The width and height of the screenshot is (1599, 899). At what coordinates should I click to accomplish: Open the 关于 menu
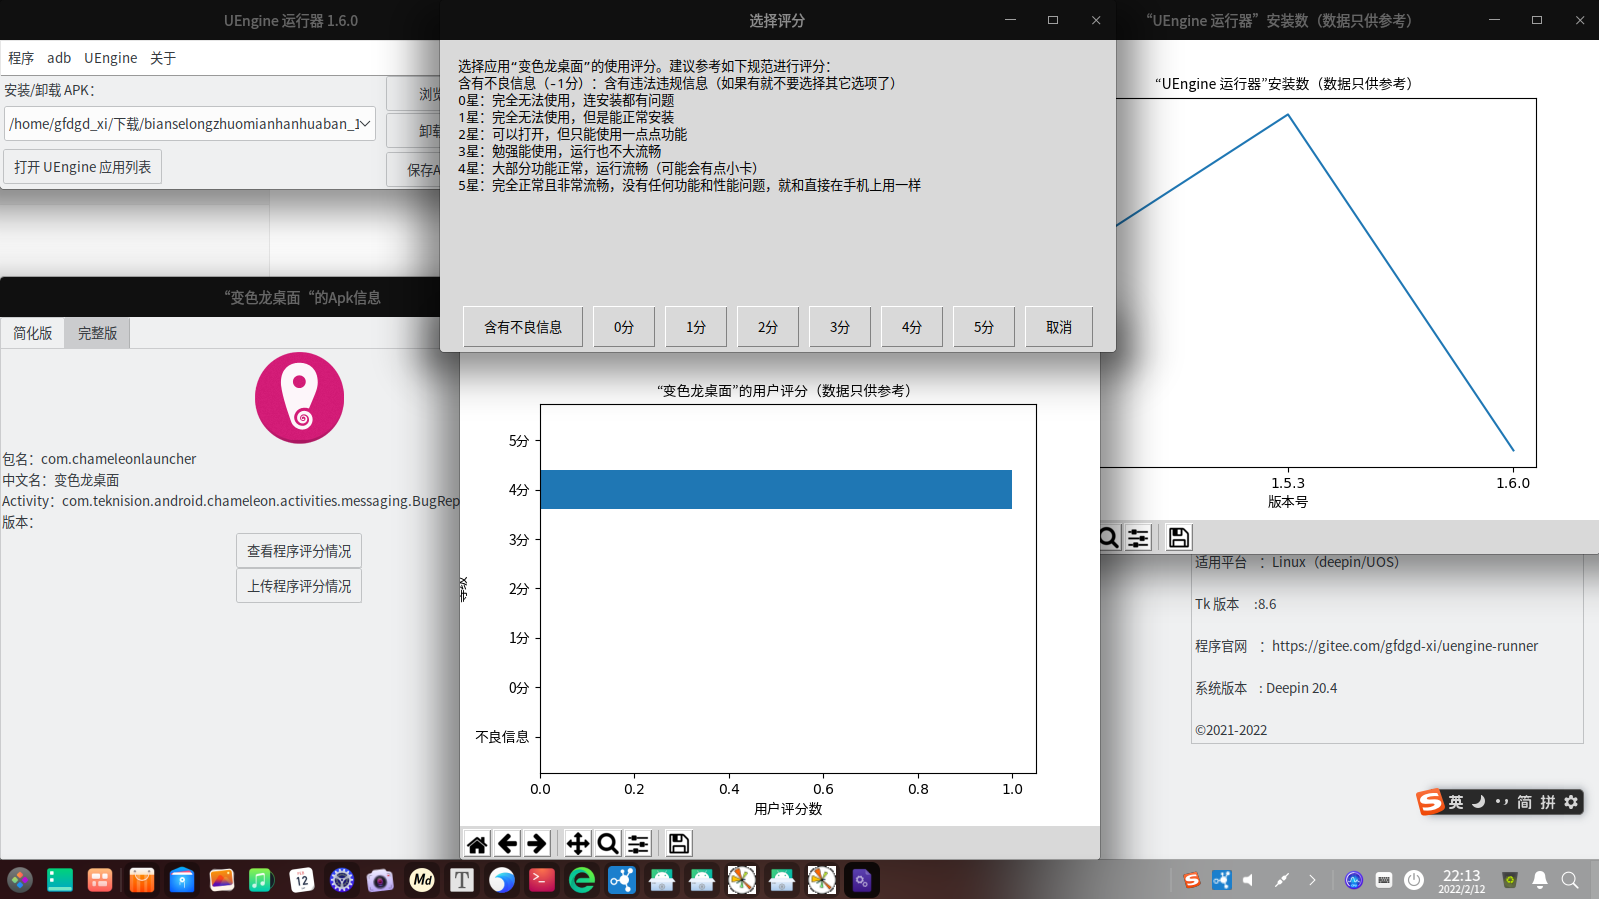point(163,58)
